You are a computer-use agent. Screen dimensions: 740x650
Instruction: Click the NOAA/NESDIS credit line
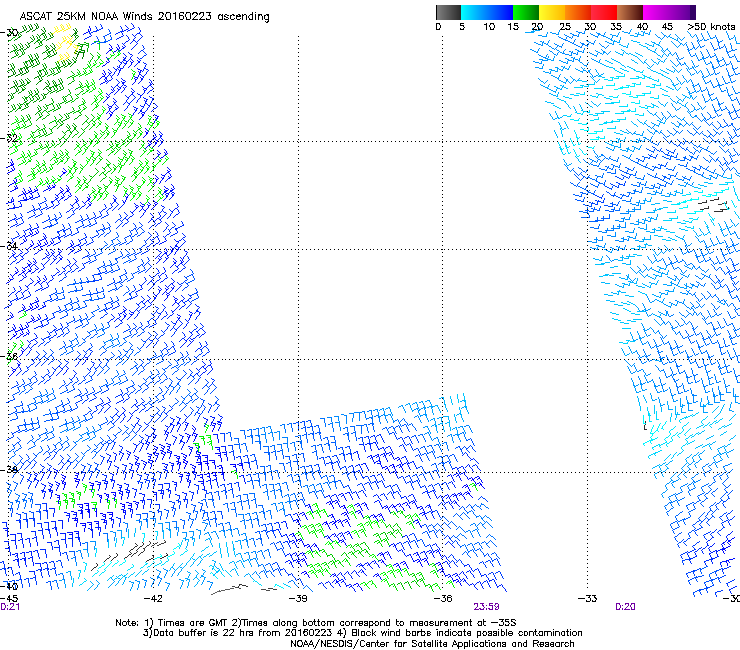[432, 644]
